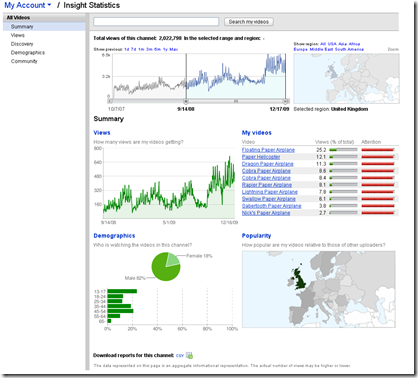Open Nick's Paper Airplane video
Image resolution: width=418 pixels, height=378 pixels.
pyautogui.click(x=266, y=213)
